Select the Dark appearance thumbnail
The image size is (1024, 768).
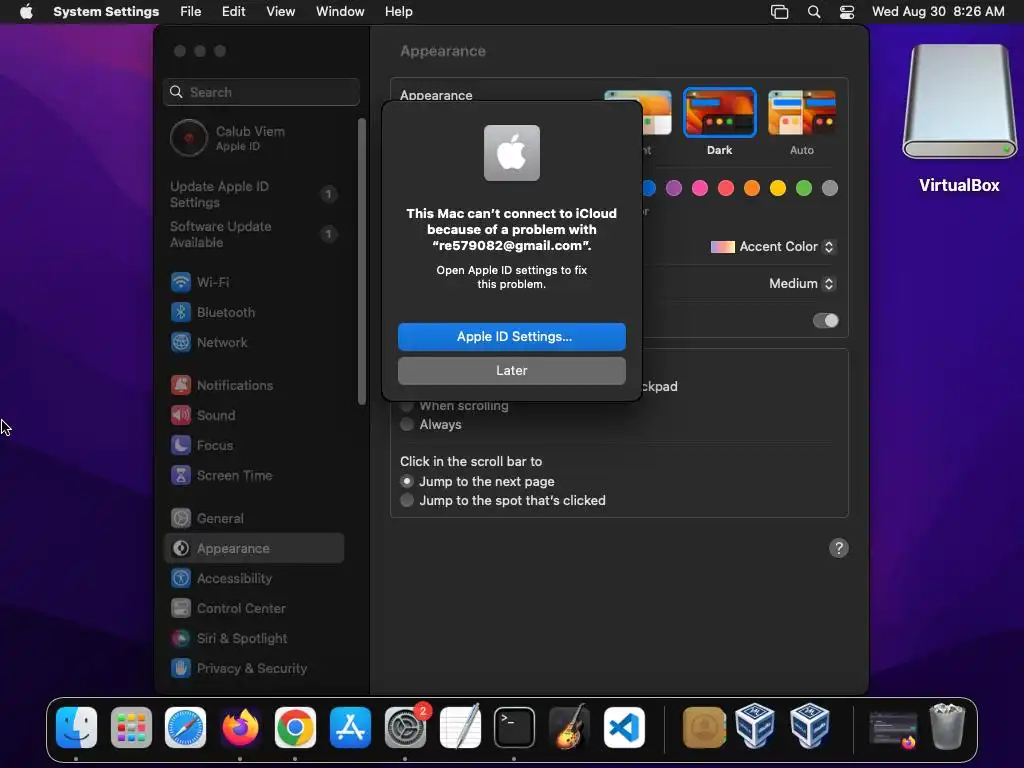(720, 112)
